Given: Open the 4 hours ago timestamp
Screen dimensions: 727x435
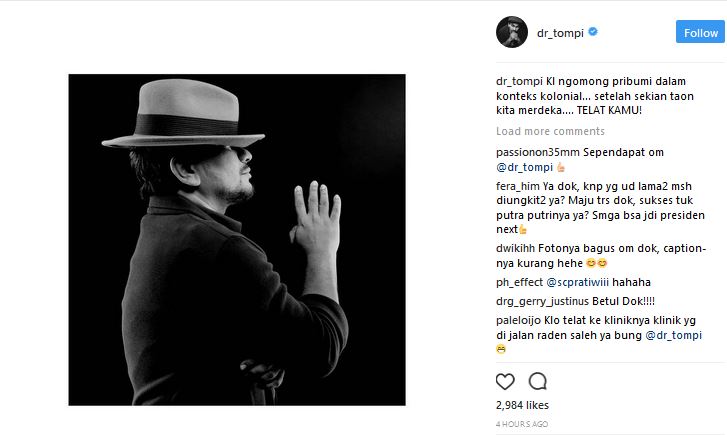Looking at the screenshot, I should coord(522,424).
